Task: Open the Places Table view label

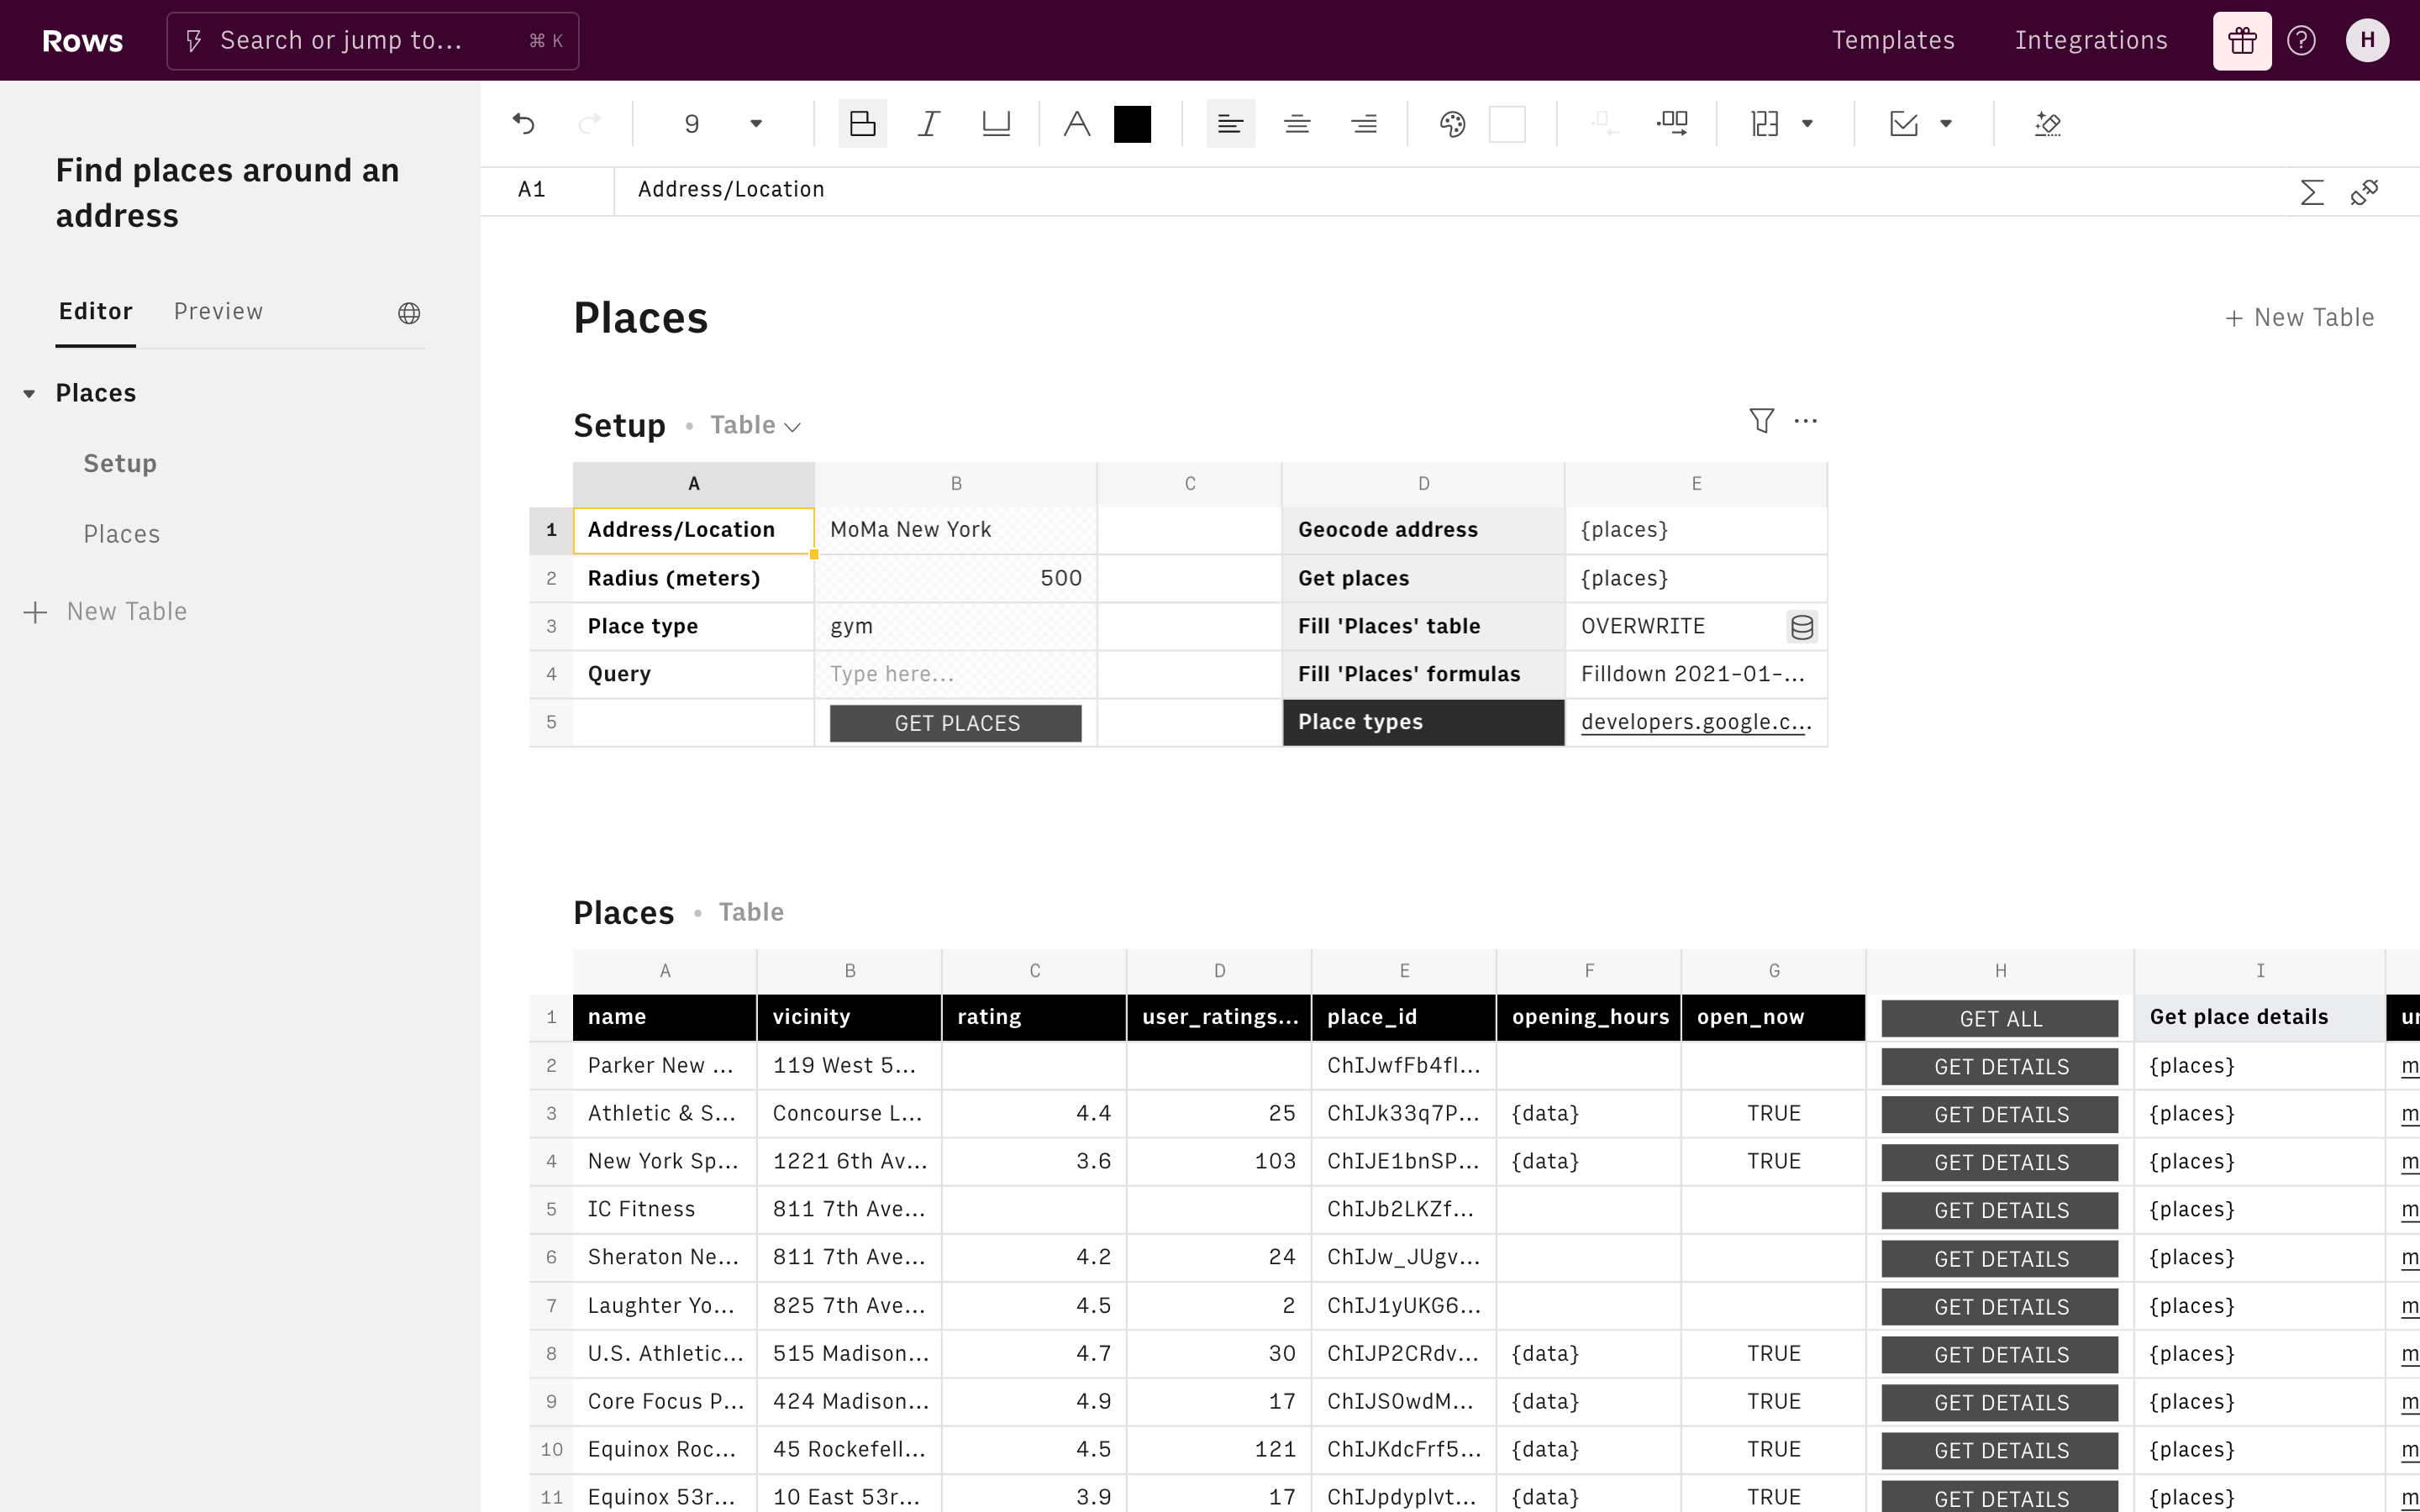Action: pos(751,912)
